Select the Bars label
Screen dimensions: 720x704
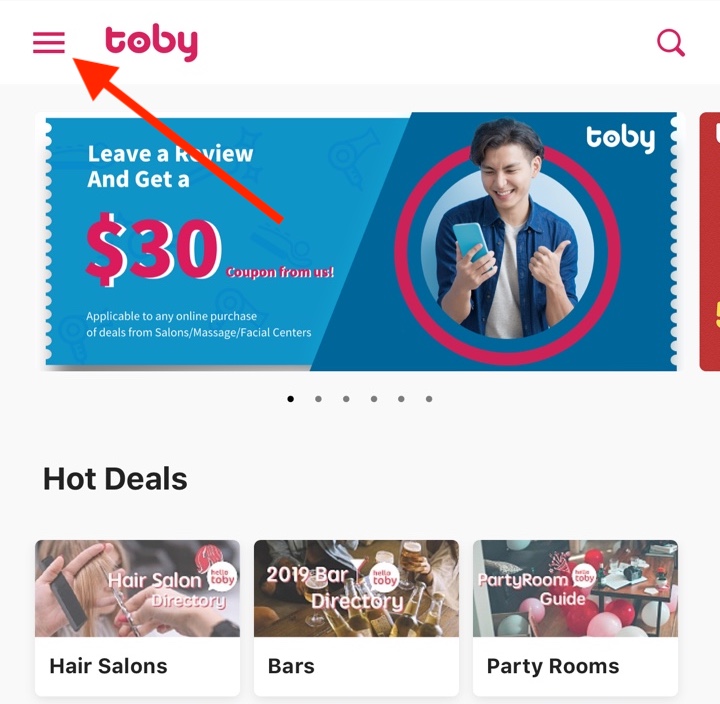point(291,666)
